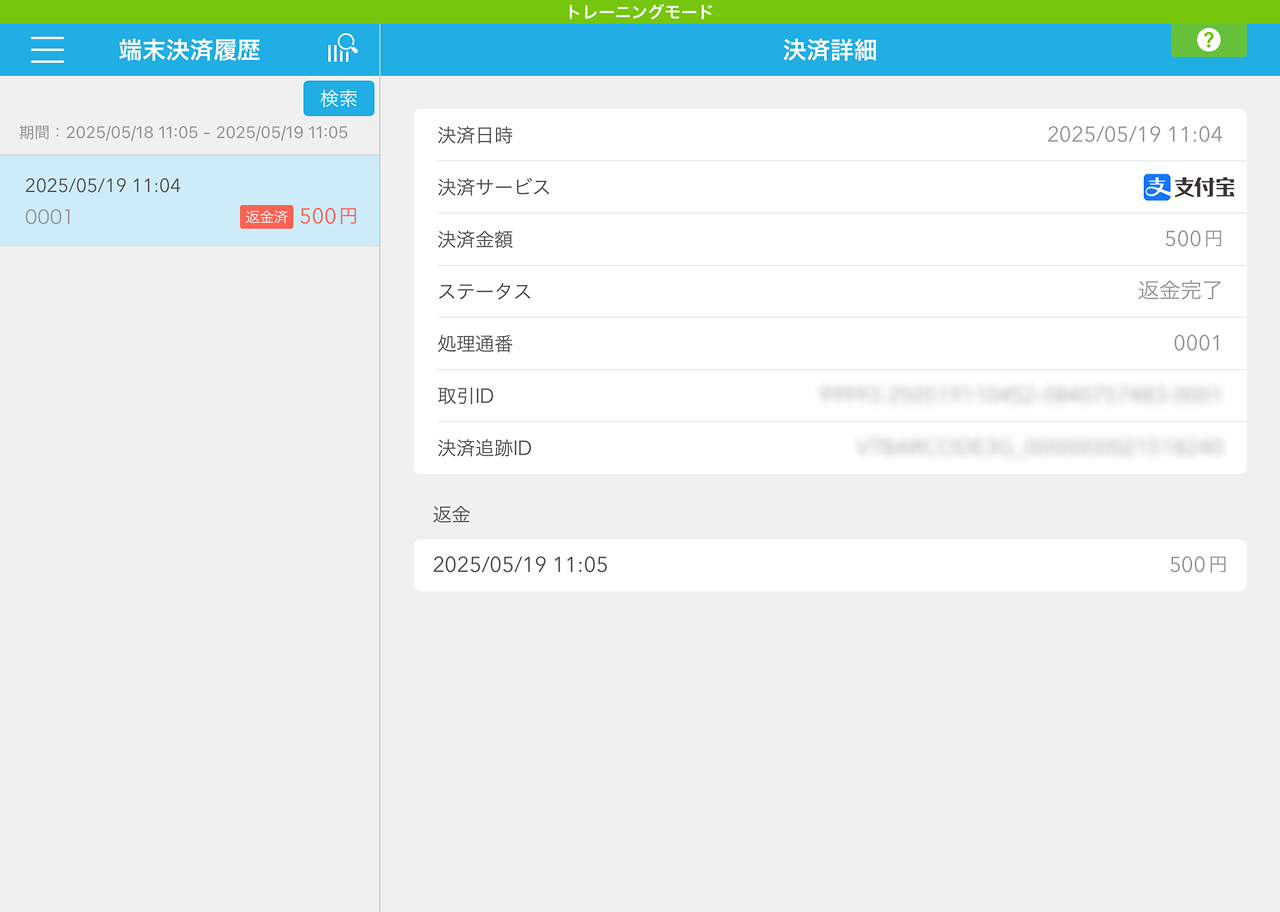The image size is (1280, 912).
Task: Click the 決済金額 500円 row
Action: [829, 239]
